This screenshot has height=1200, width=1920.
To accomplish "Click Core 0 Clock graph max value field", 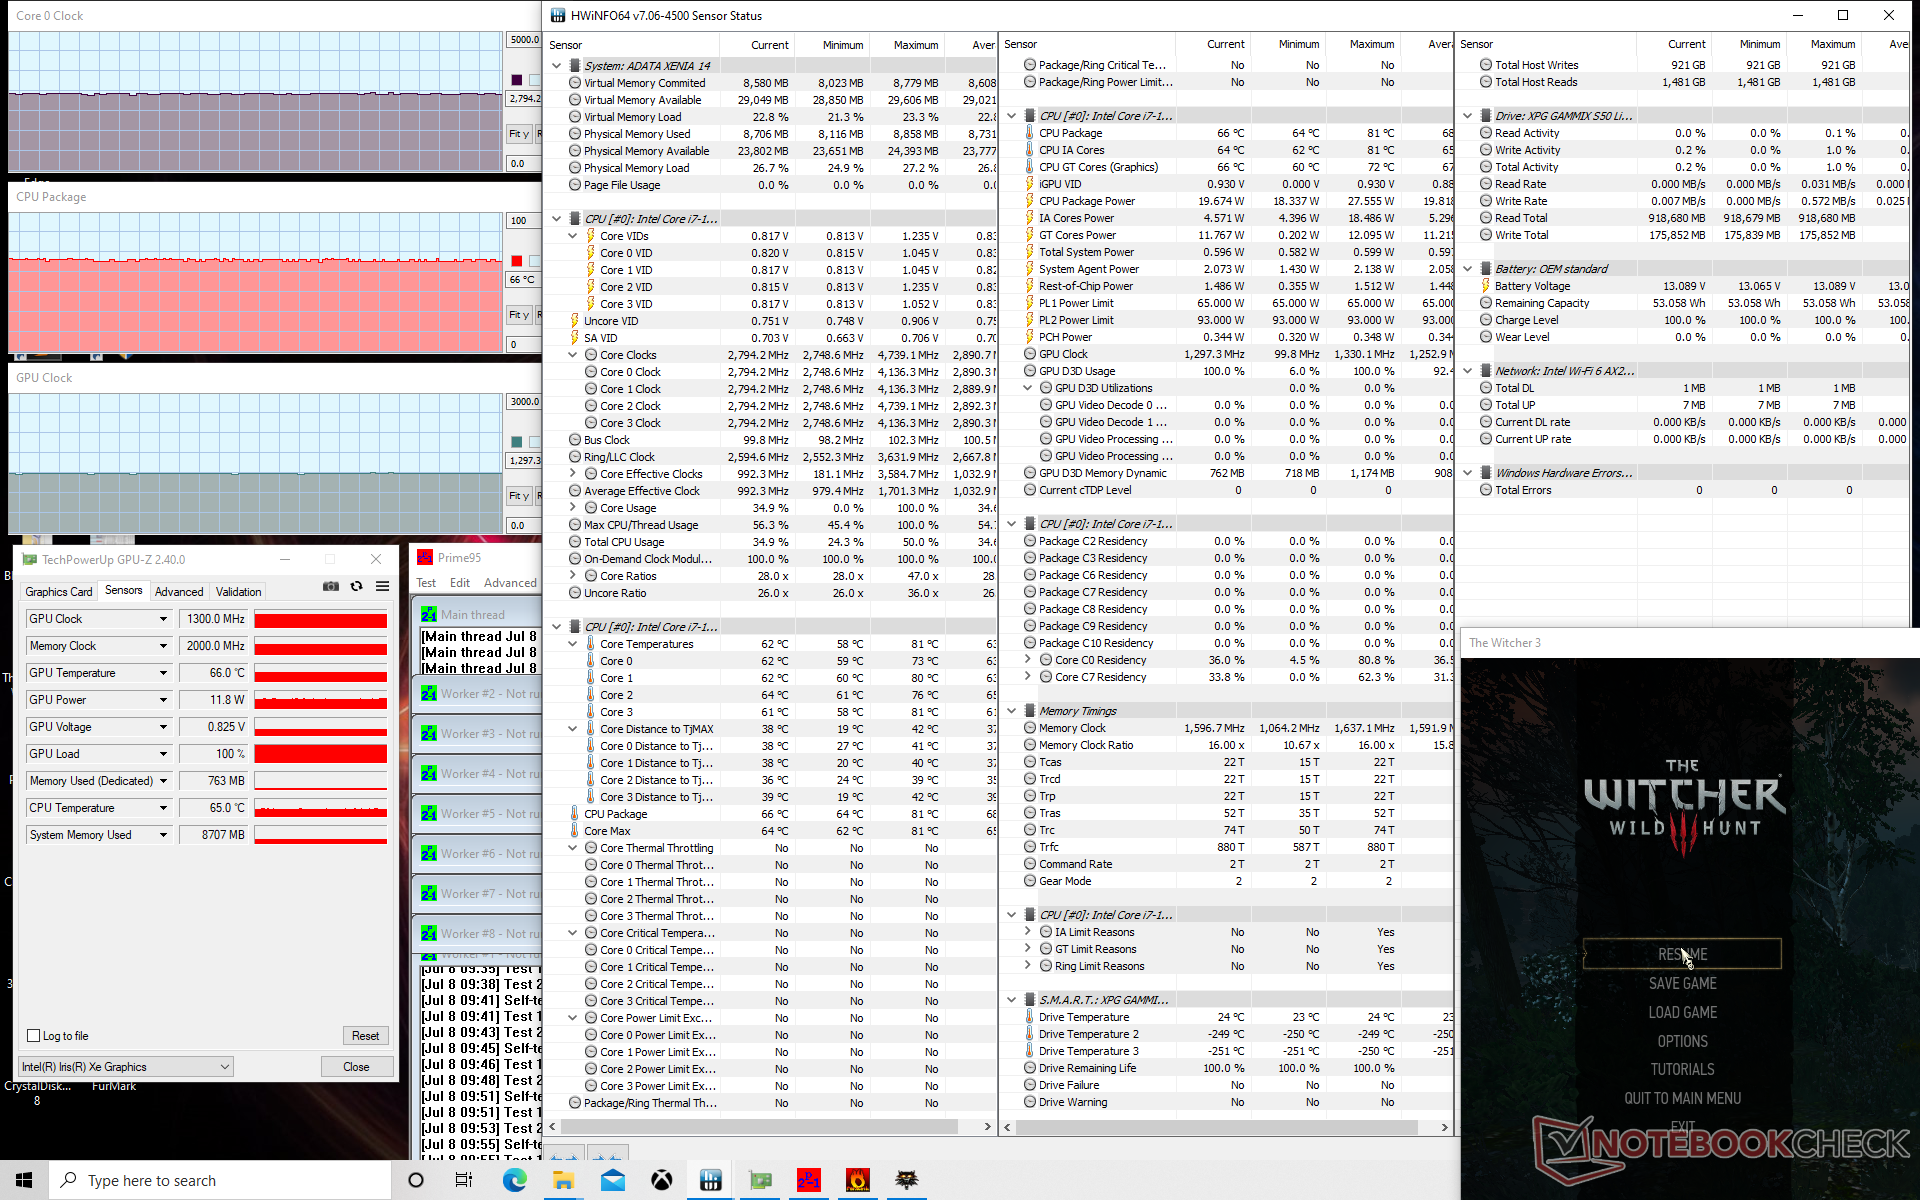I will [x=524, y=40].
